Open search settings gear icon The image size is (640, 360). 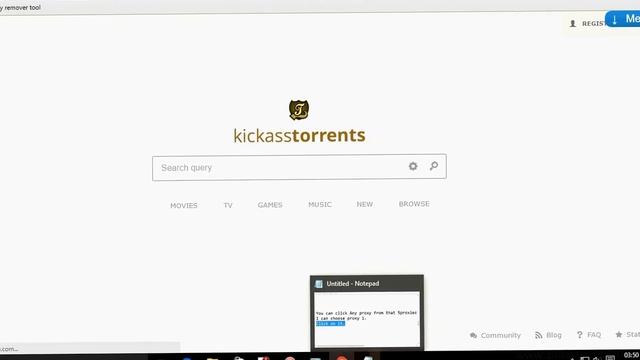click(413, 166)
